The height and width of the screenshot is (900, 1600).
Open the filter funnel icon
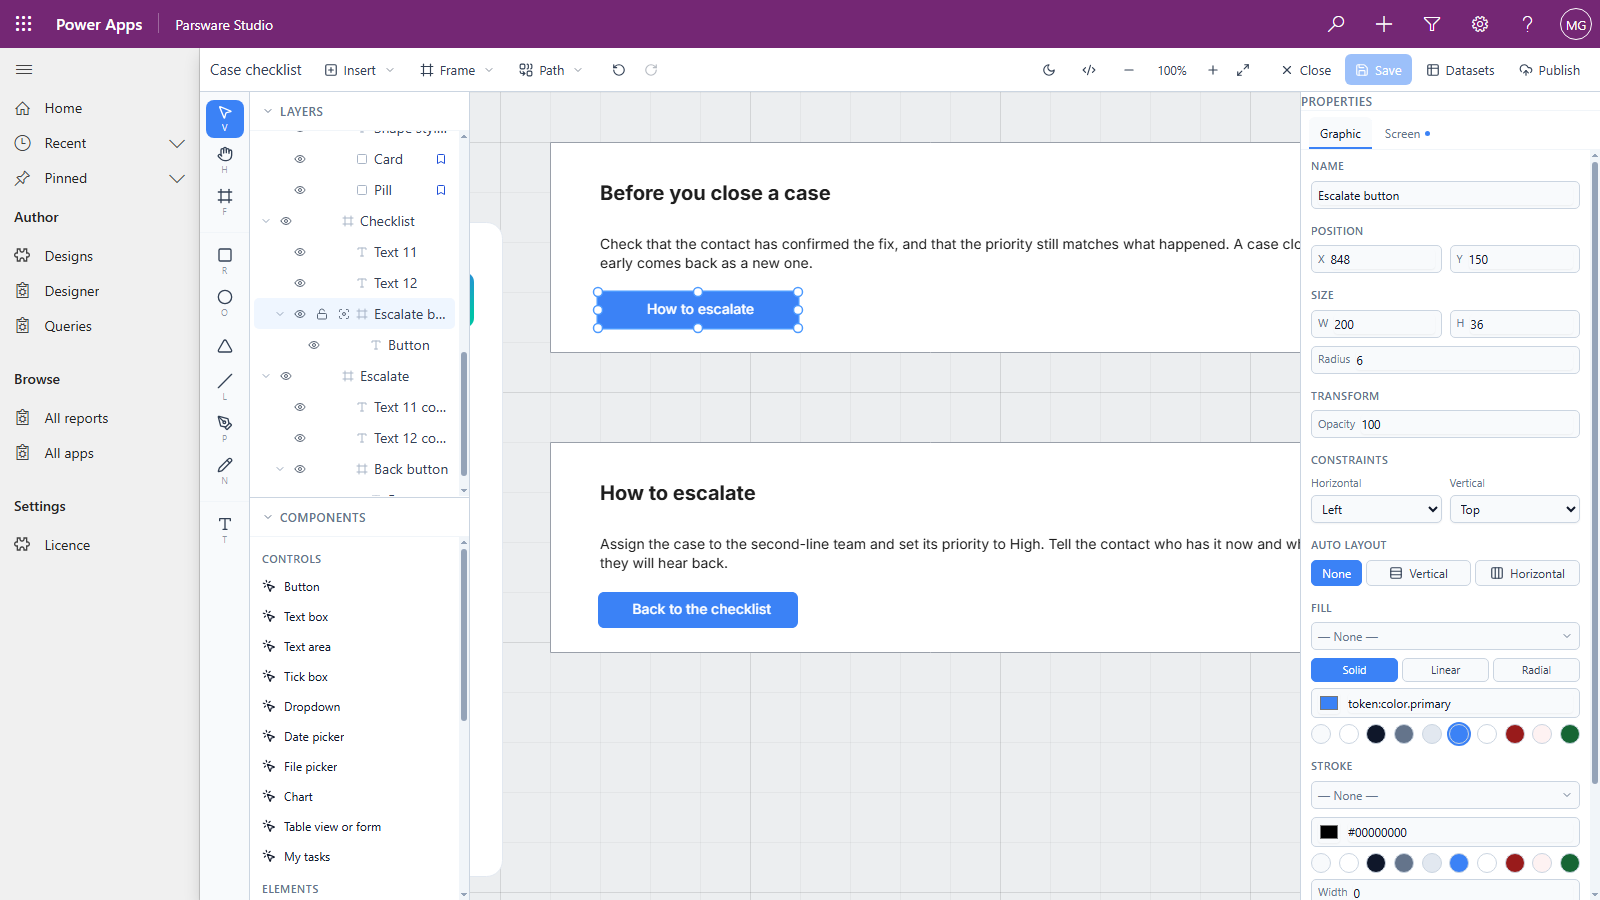pyautogui.click(x=1432, y=24)
